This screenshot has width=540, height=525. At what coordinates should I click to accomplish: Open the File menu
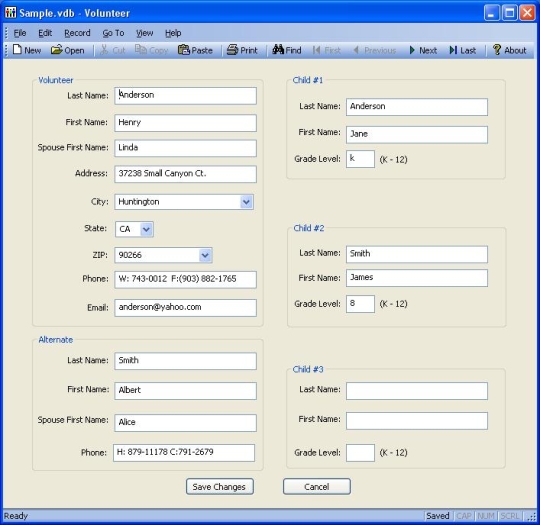coord(20,33)
